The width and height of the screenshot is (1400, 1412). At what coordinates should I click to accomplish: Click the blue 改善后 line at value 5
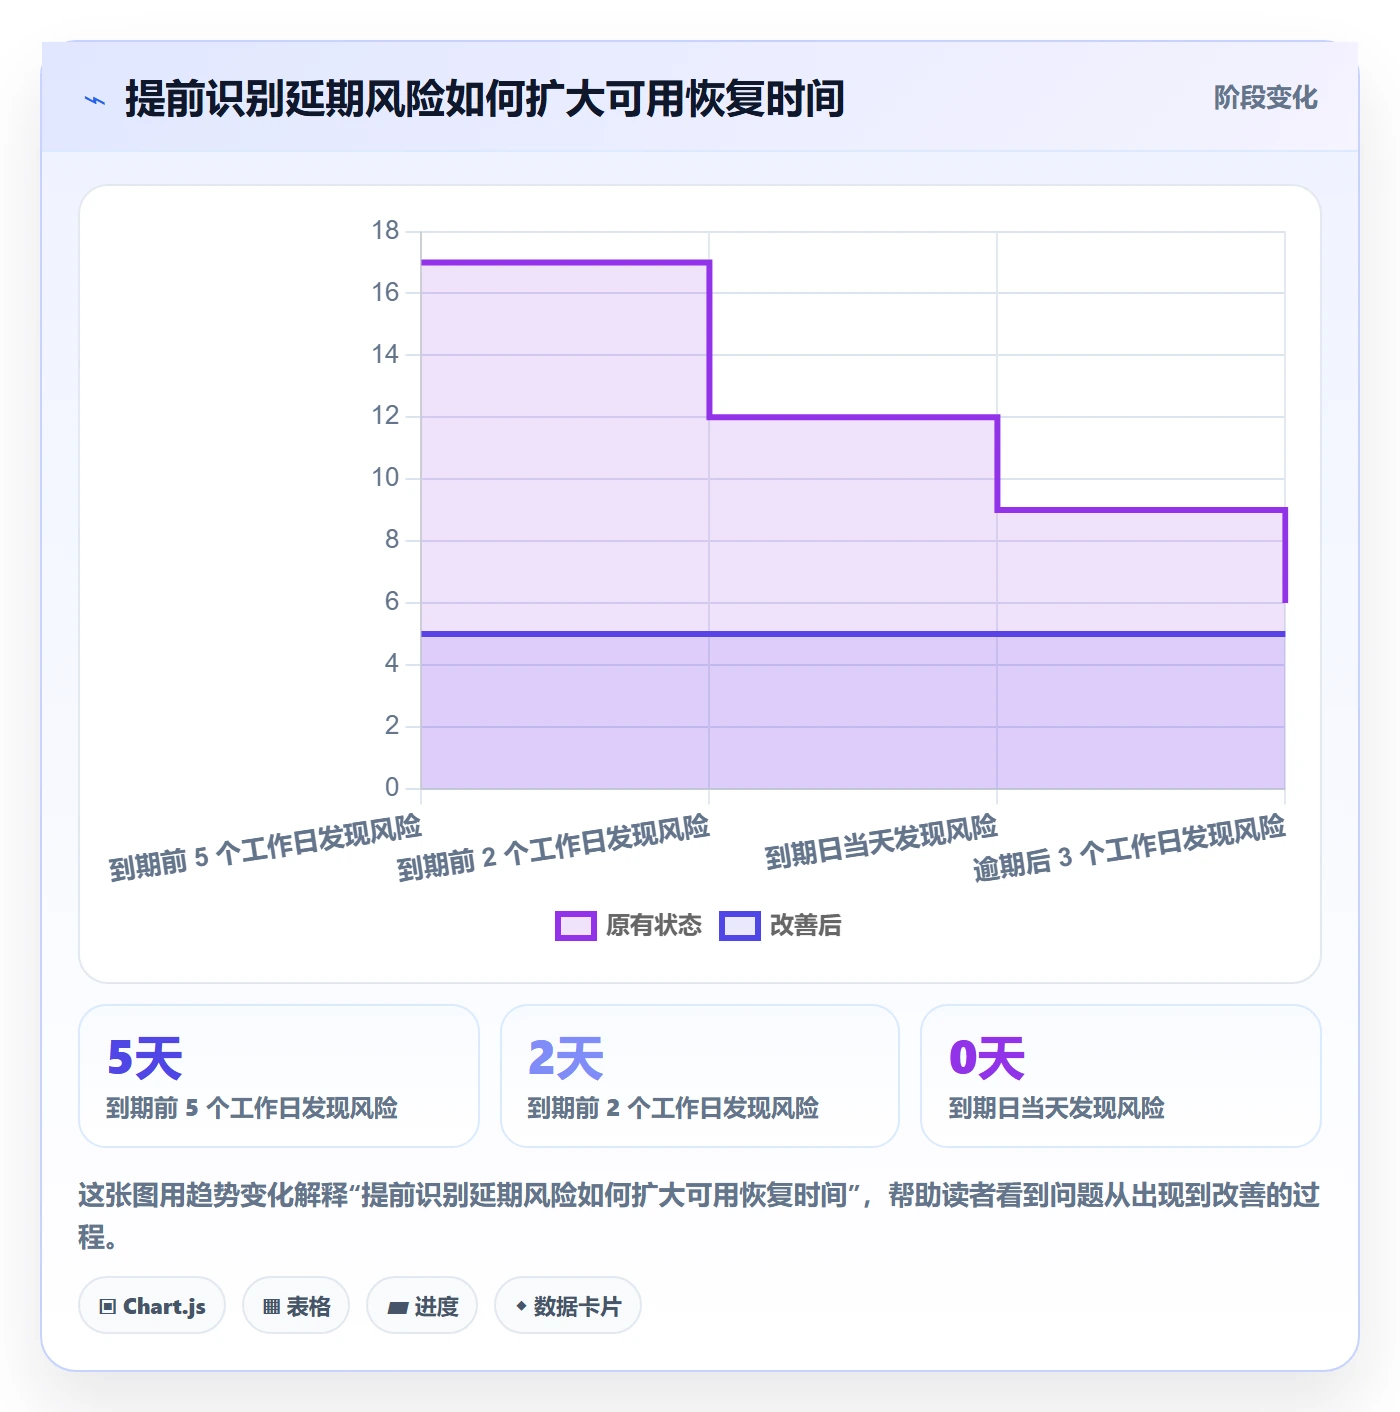(x=853, y=633)
